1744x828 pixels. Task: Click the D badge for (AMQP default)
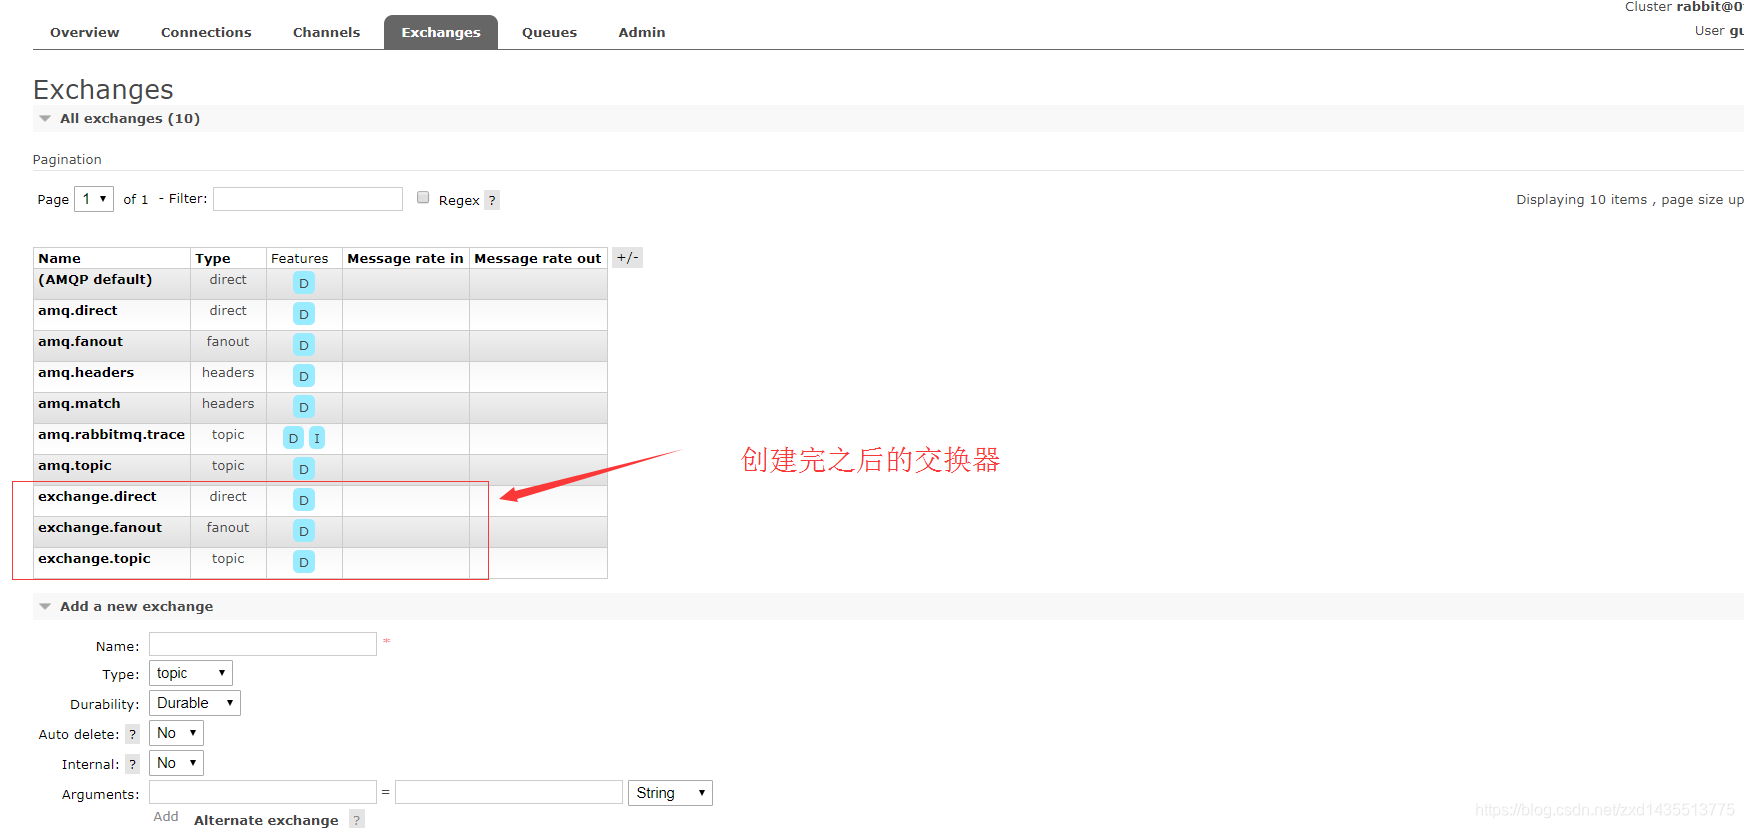pyautogui.click(x=304, y=283)
